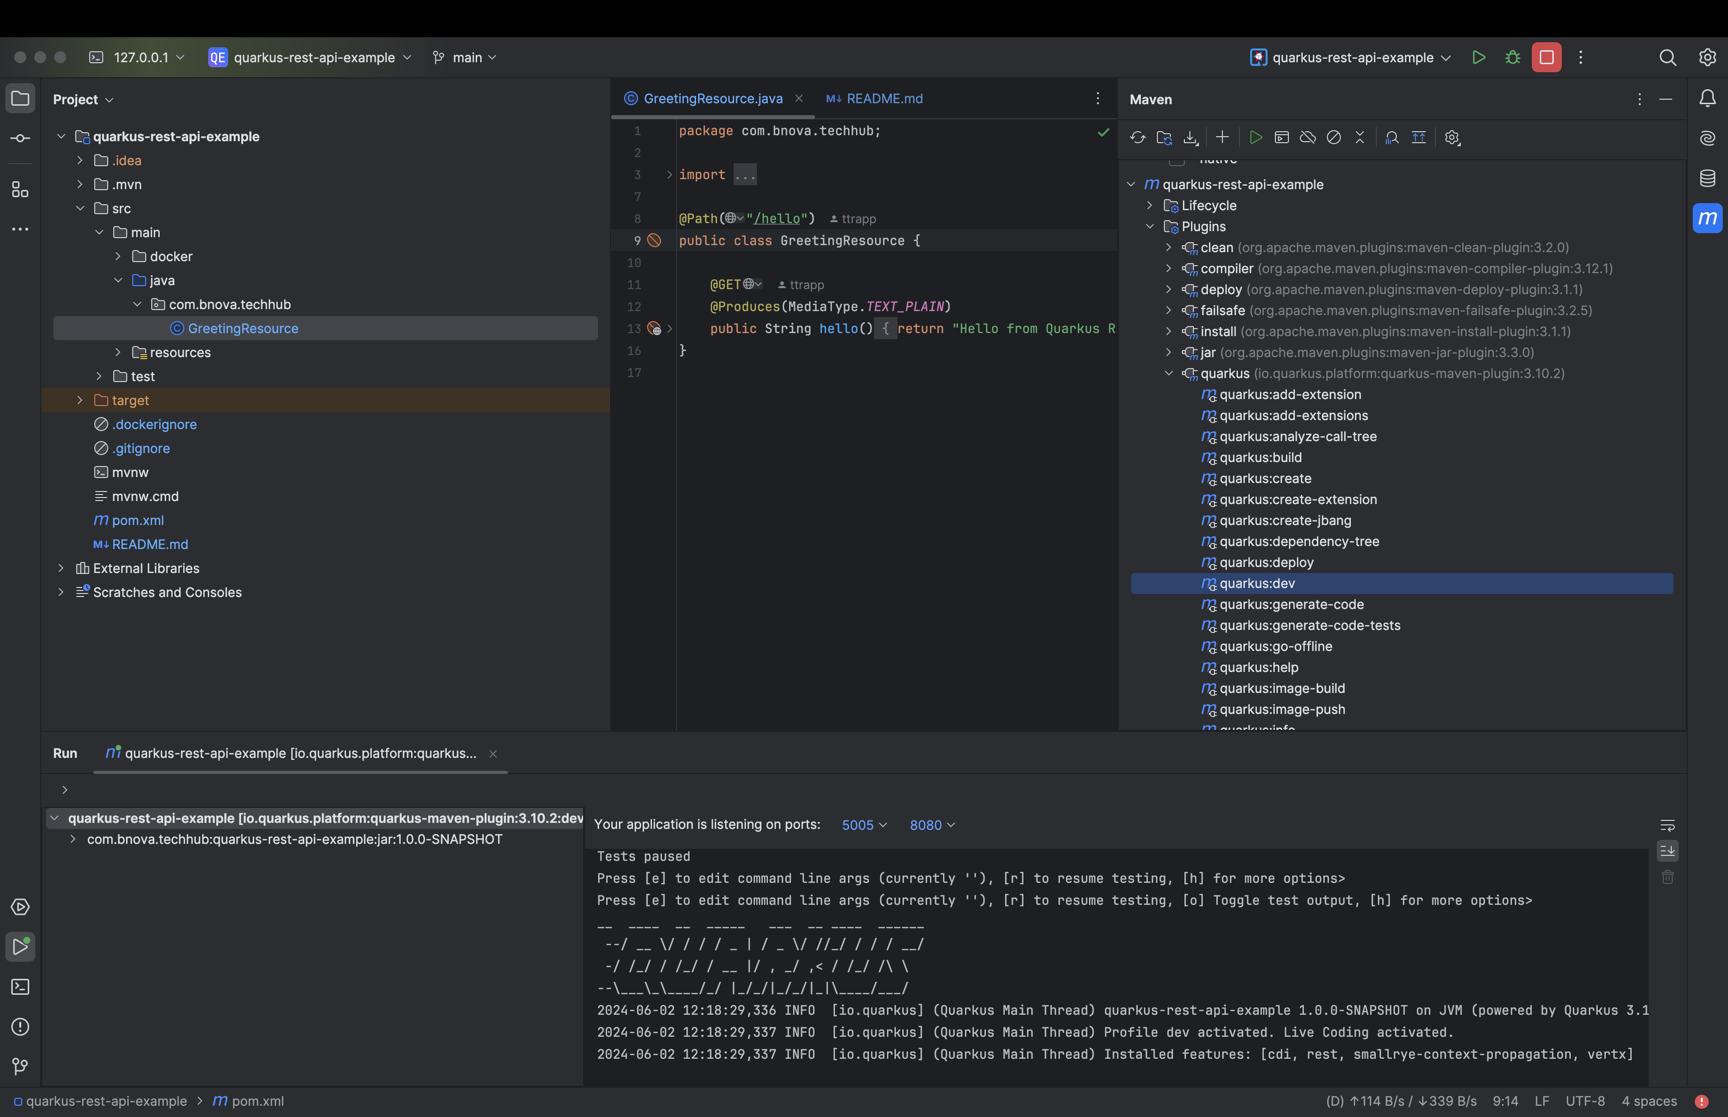1728x1117 pixels.
Task: Collapse the quarkus plugin node
Action: pos(1169,374)
